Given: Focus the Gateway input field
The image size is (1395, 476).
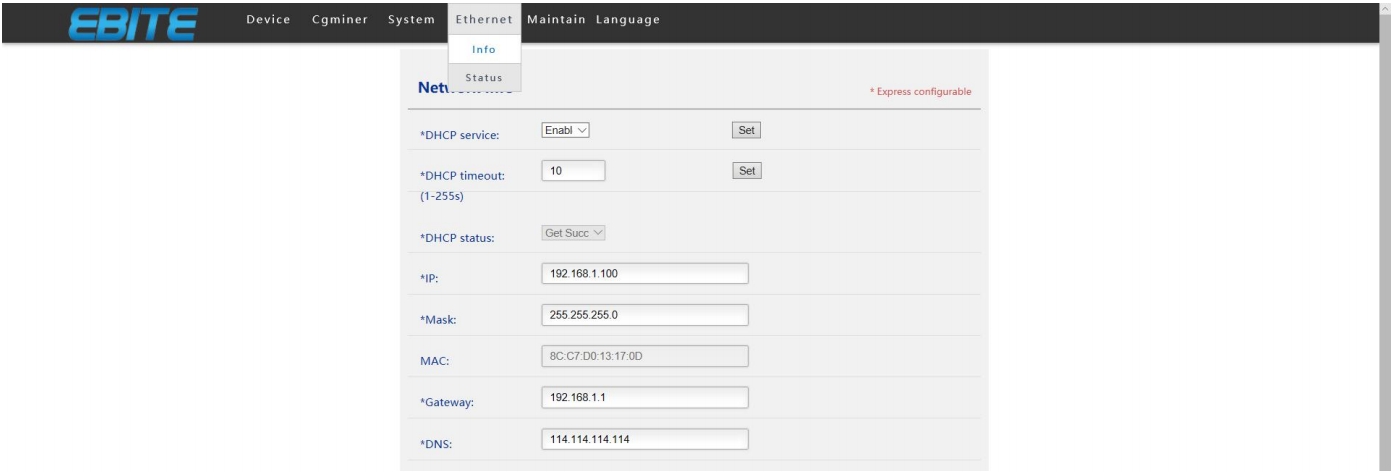Looking at the screenshot, I should click(x=644, y=398).
